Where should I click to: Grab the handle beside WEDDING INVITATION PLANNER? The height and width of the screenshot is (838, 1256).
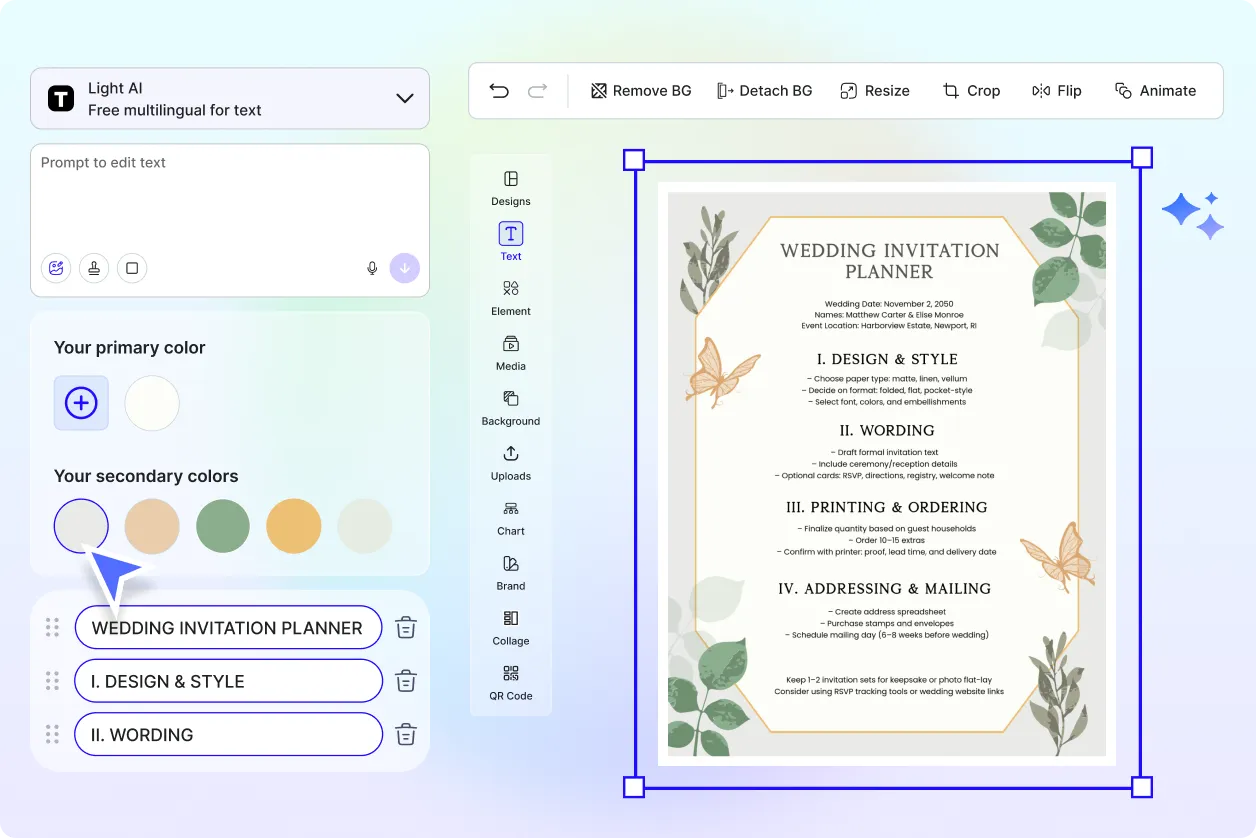[x=52, y=628]
